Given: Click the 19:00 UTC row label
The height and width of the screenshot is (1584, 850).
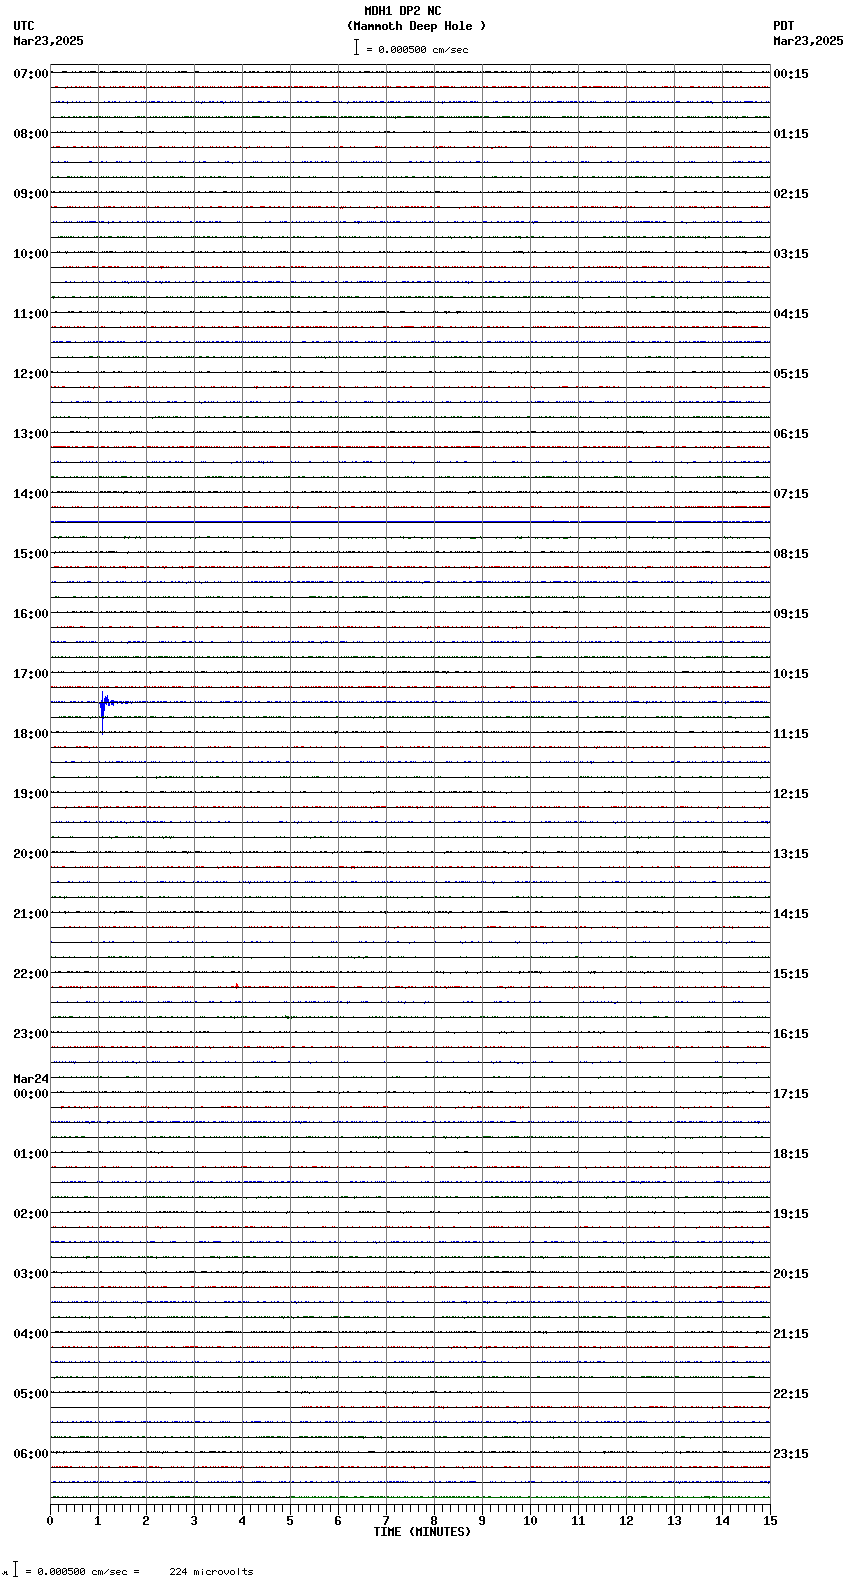Looking at the screenshot, I should click(31, 794).
